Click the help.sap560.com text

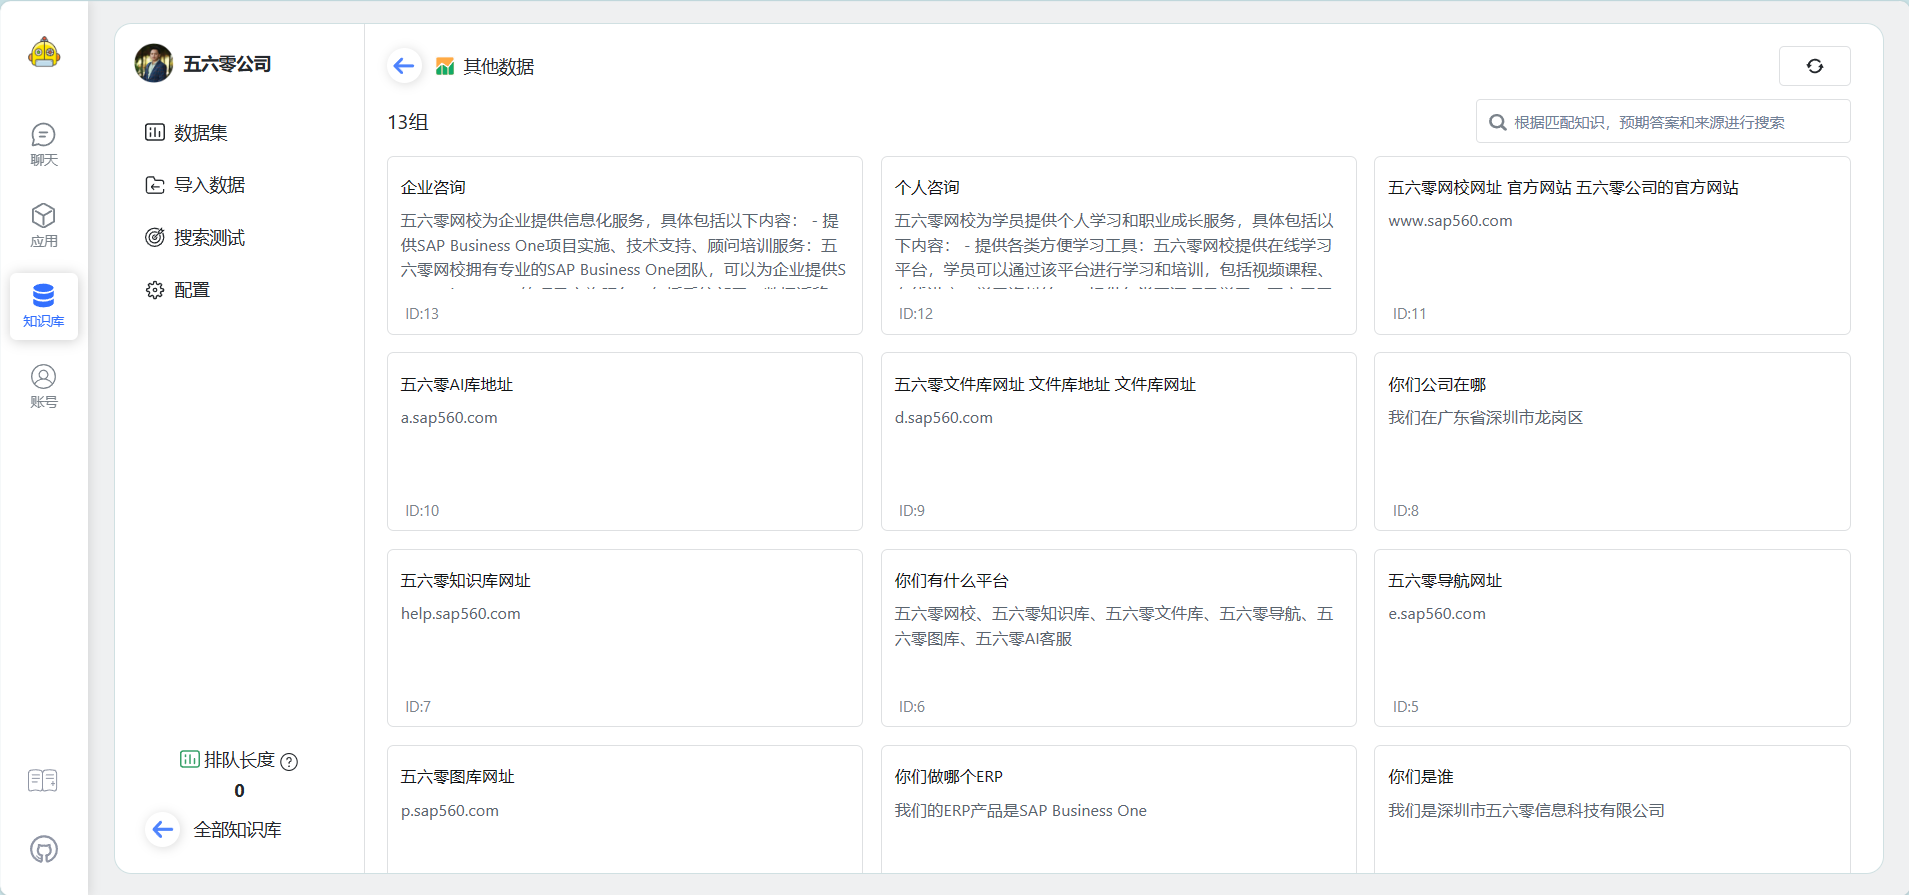click(x=461, y=614)
